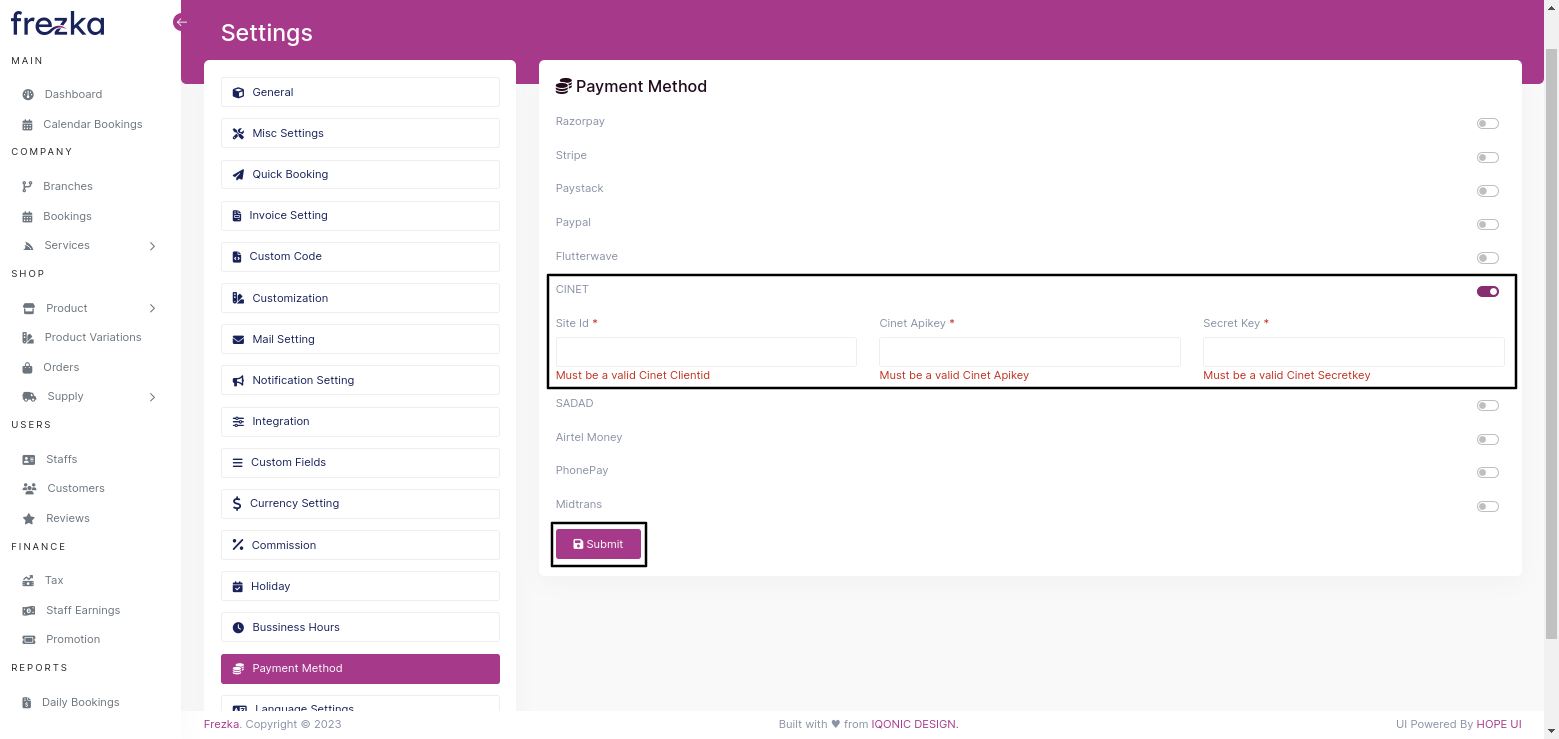Click the Promotion icon in sidebar

tap(28, 640)
